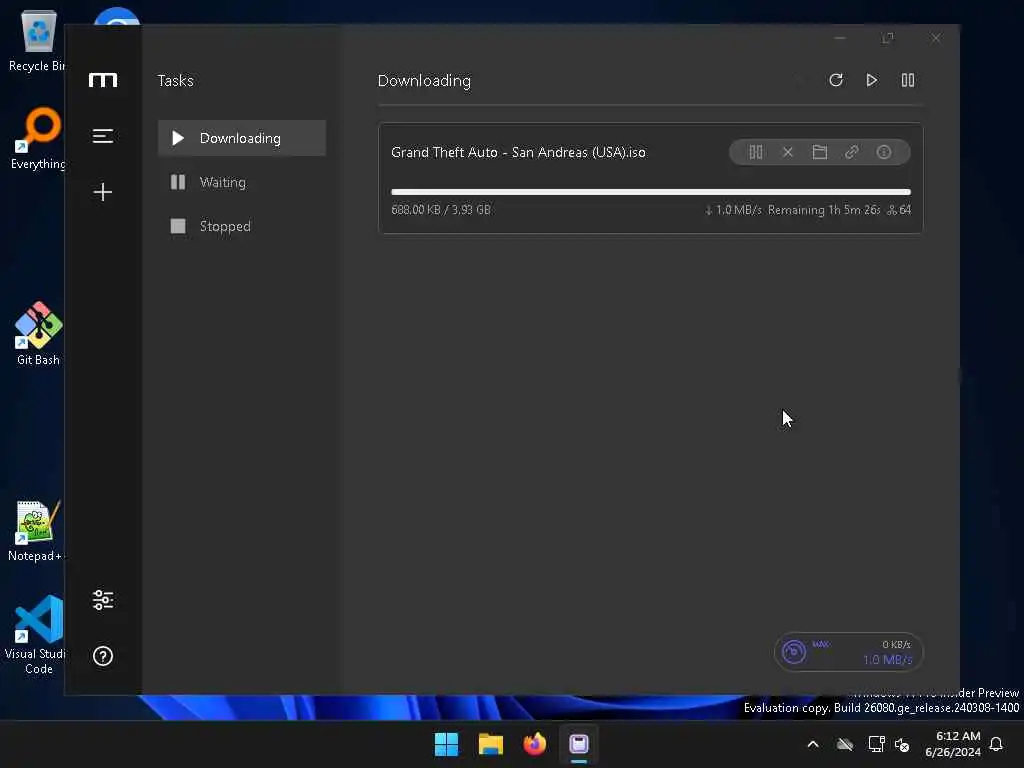This screenshot has width=1024, height=768.
Task: Minimize the Motrix window
Action: click(x=840, y=39)
